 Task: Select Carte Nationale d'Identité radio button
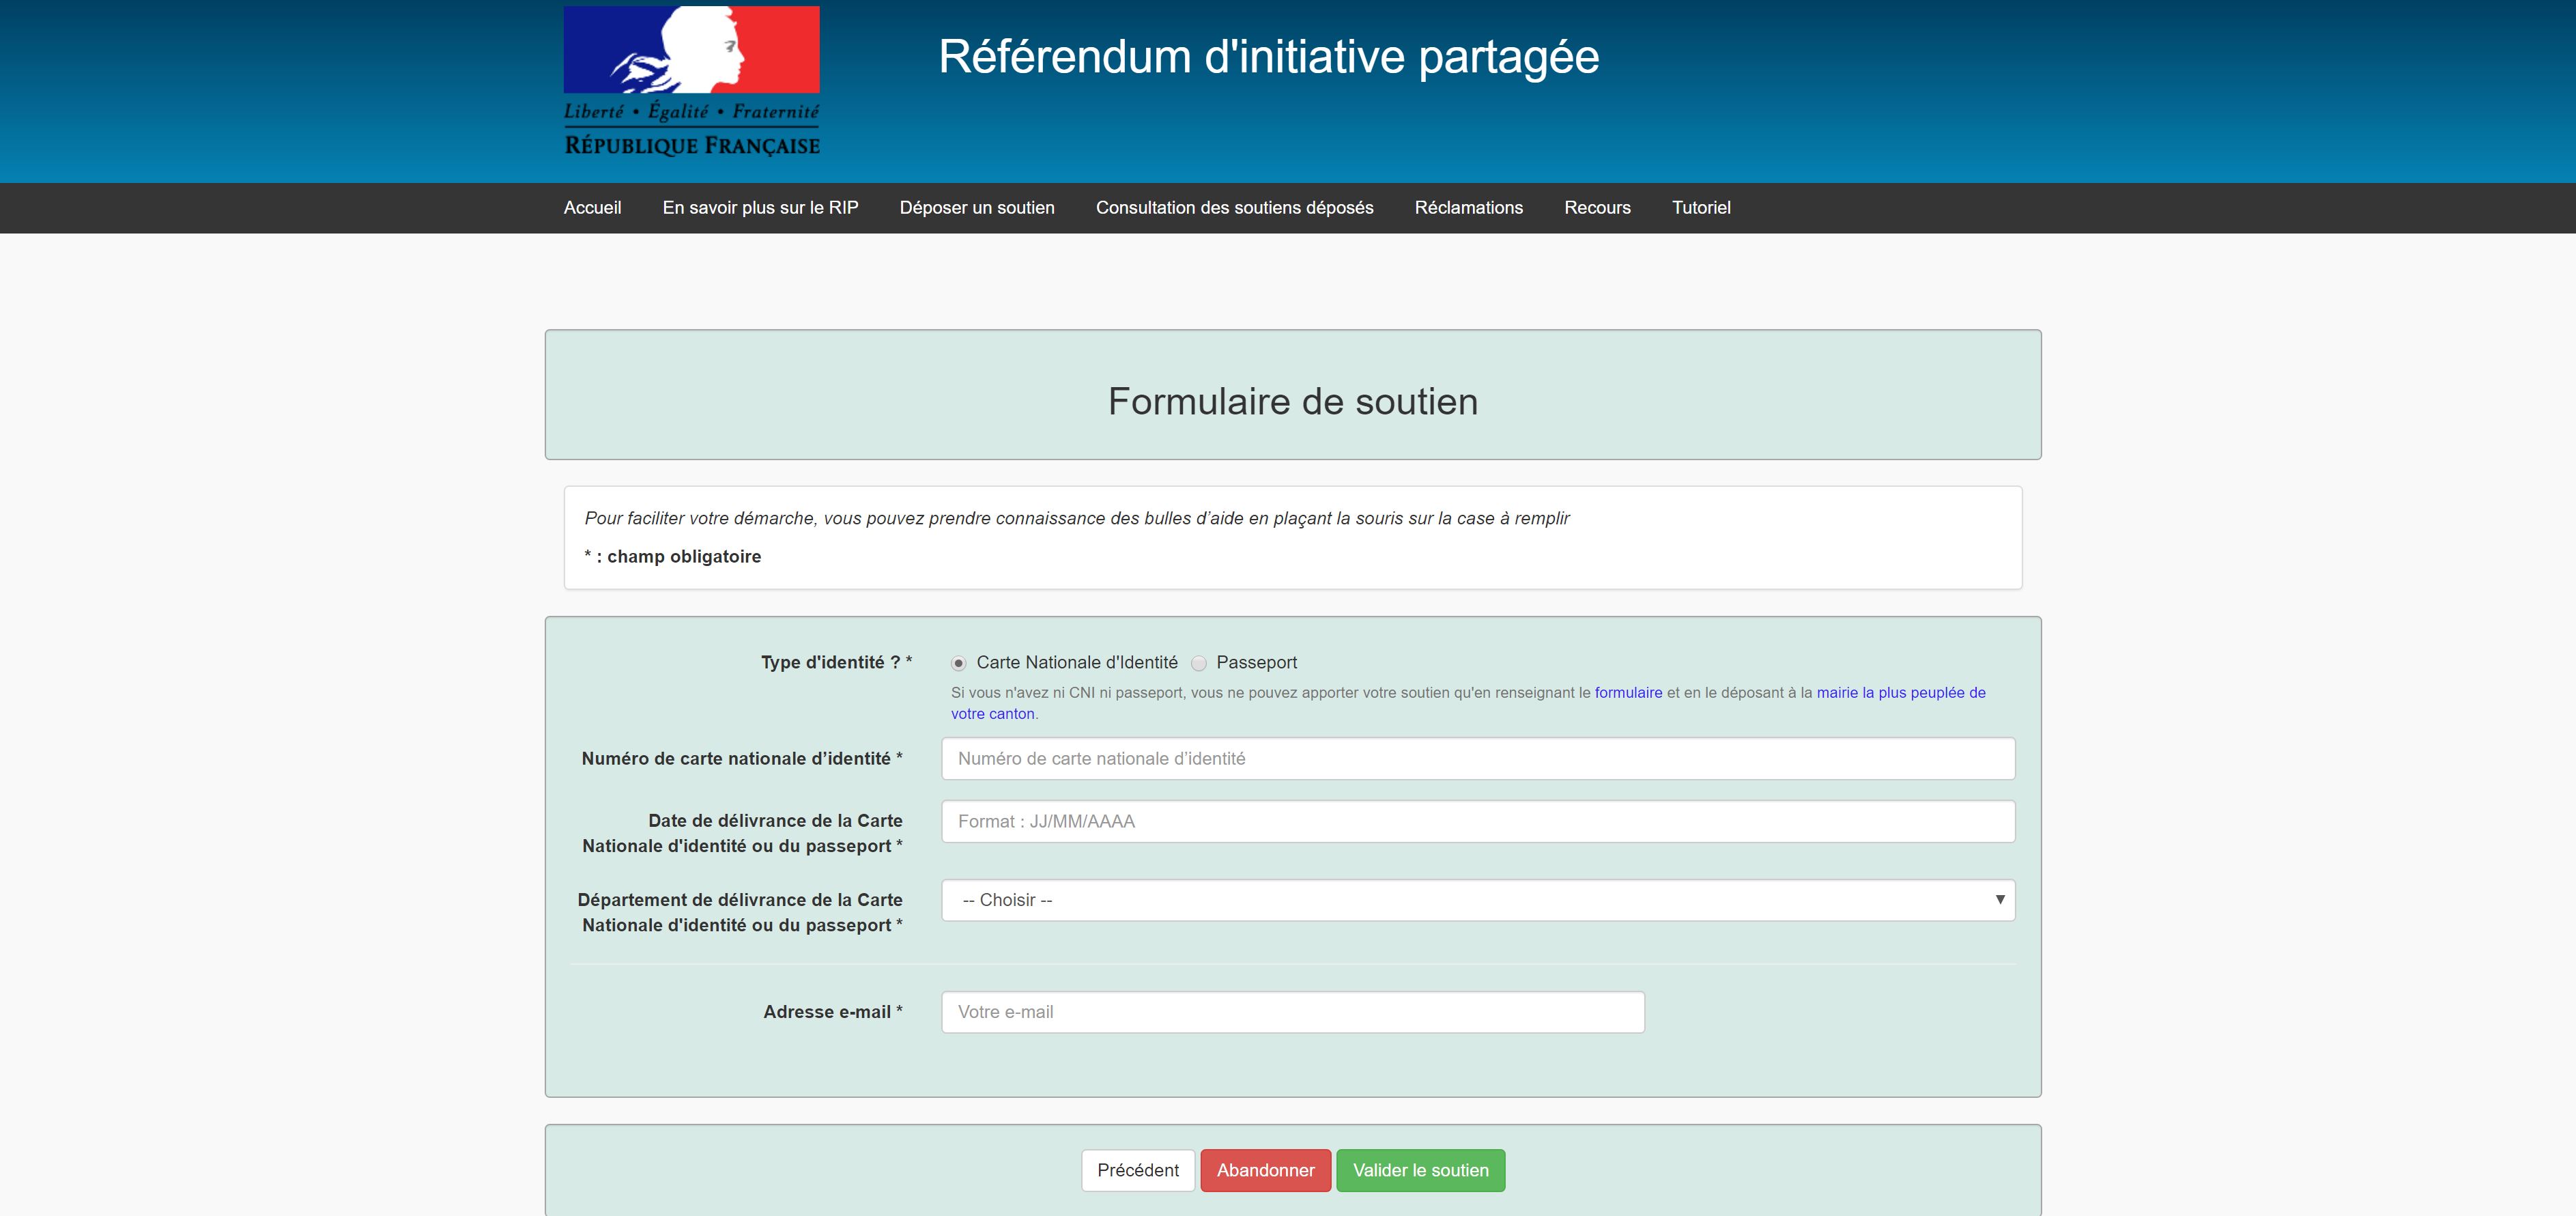click(958, 663)
